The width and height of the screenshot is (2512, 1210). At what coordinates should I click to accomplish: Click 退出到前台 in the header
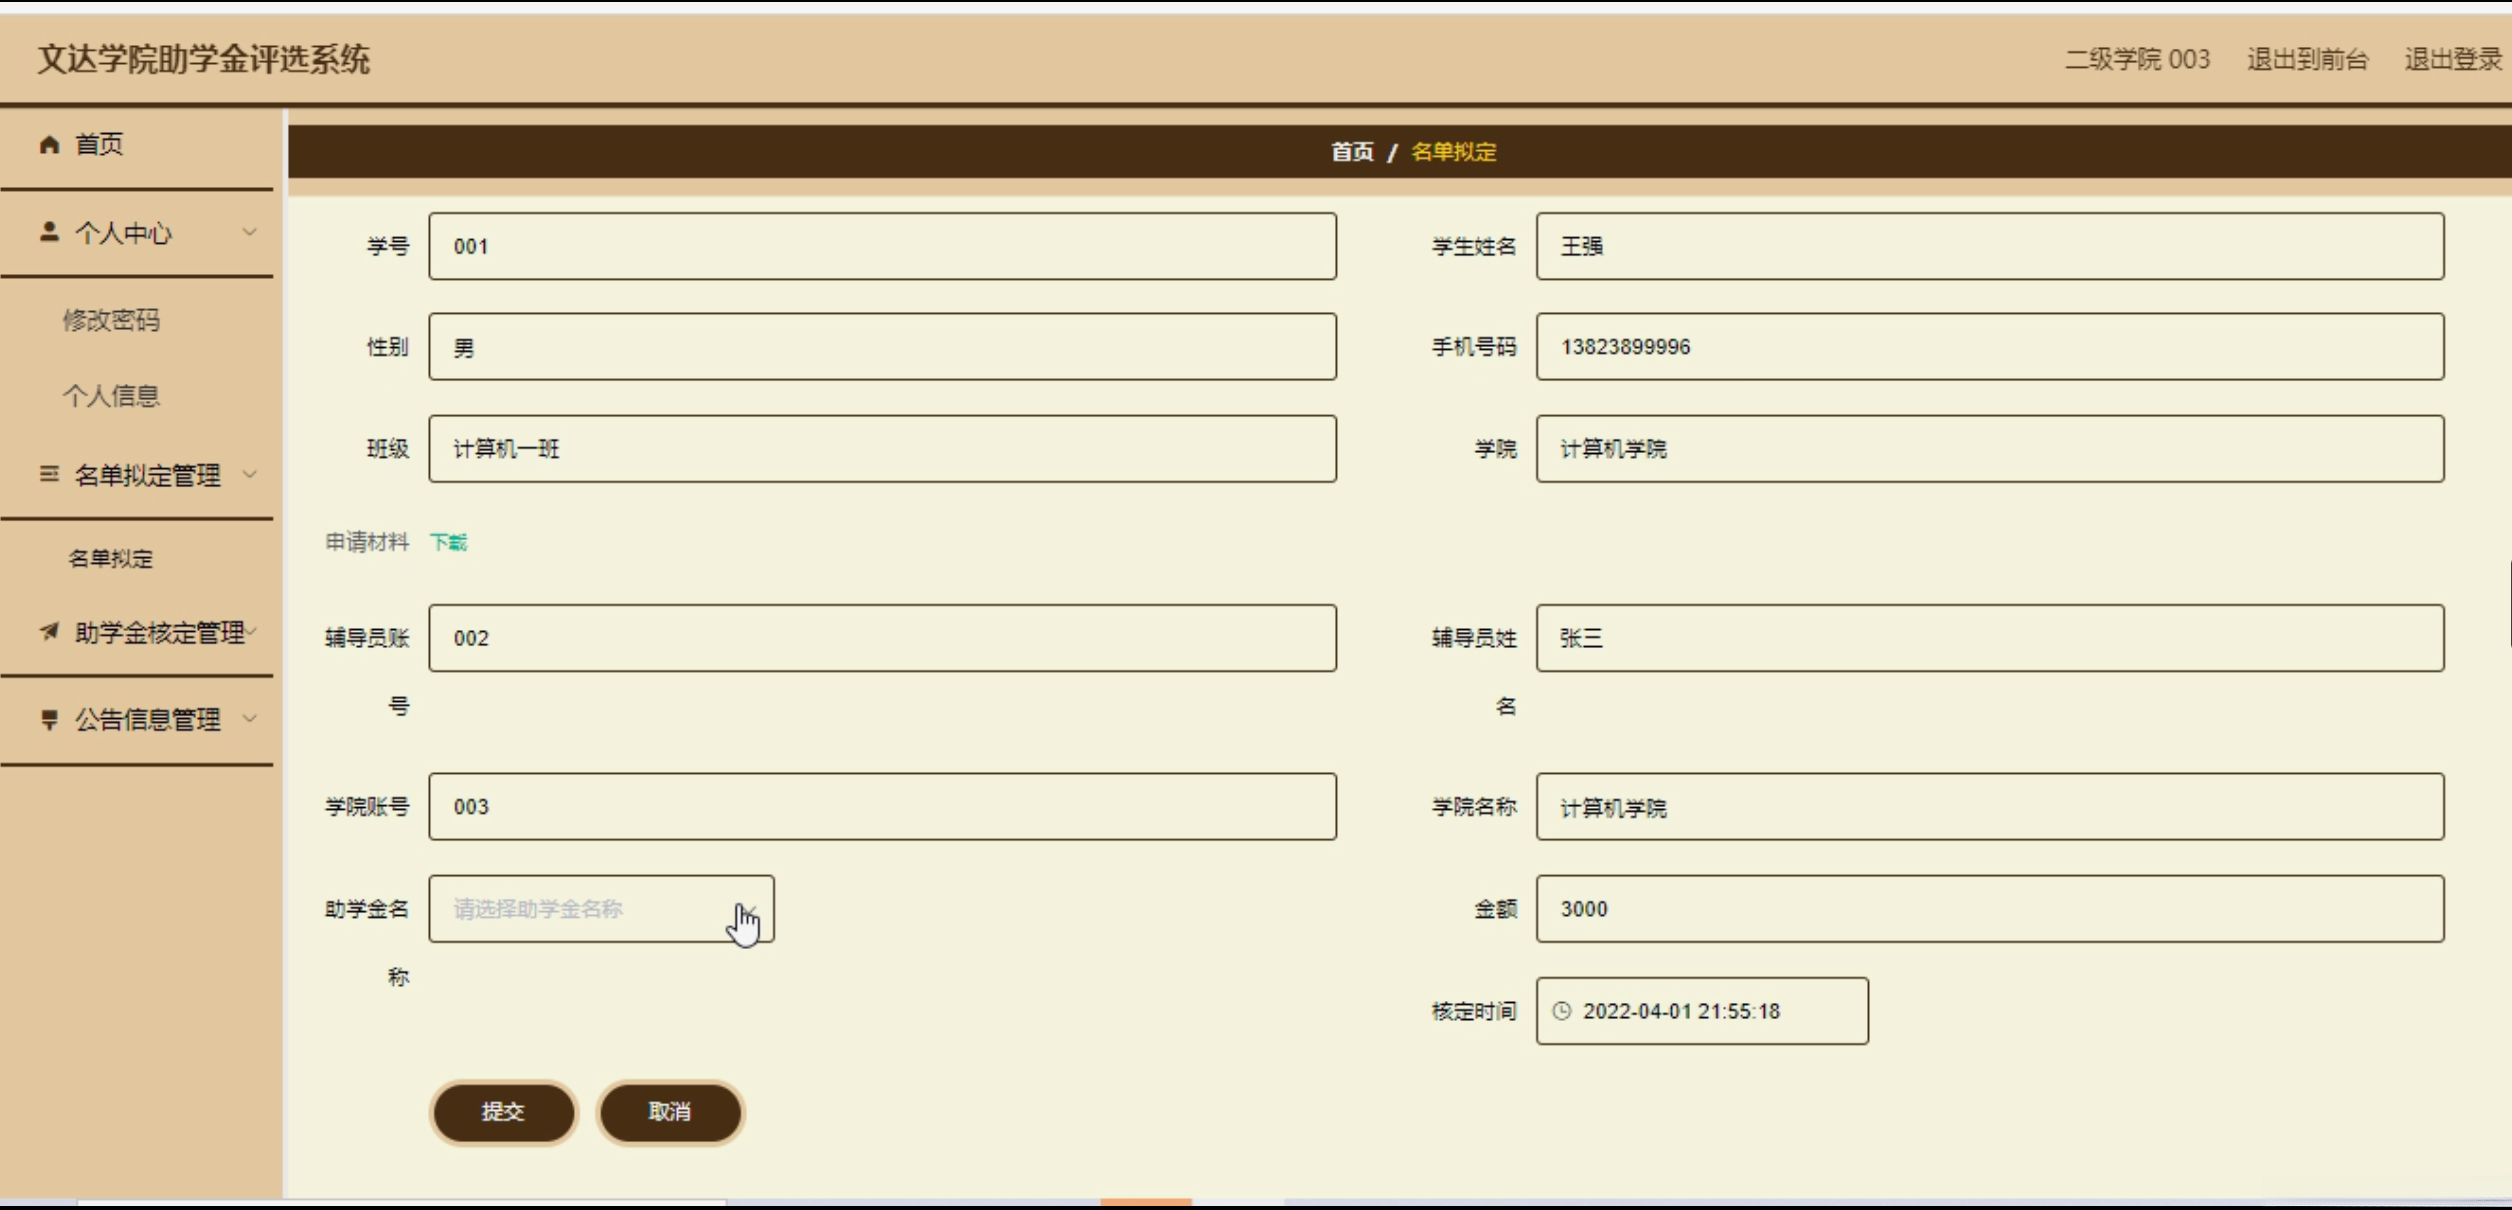click(x=2307, y=59)
